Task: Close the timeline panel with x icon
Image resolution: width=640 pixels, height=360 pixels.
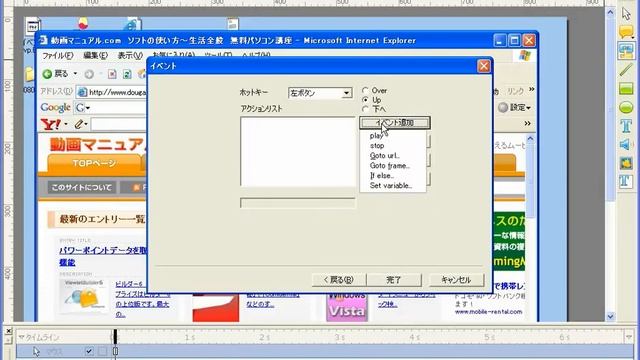Action: click(9, 331)
